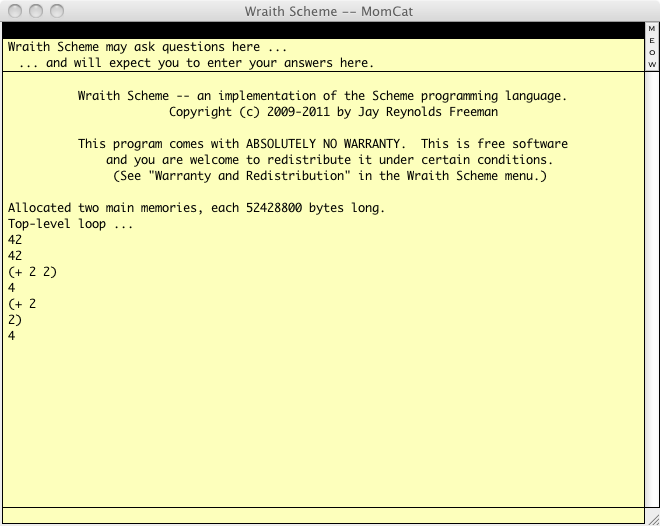Image resolution: width=660 pixels, height=526 pixels.
Task: Click the black status bar under the title
Action: [320, 30]
